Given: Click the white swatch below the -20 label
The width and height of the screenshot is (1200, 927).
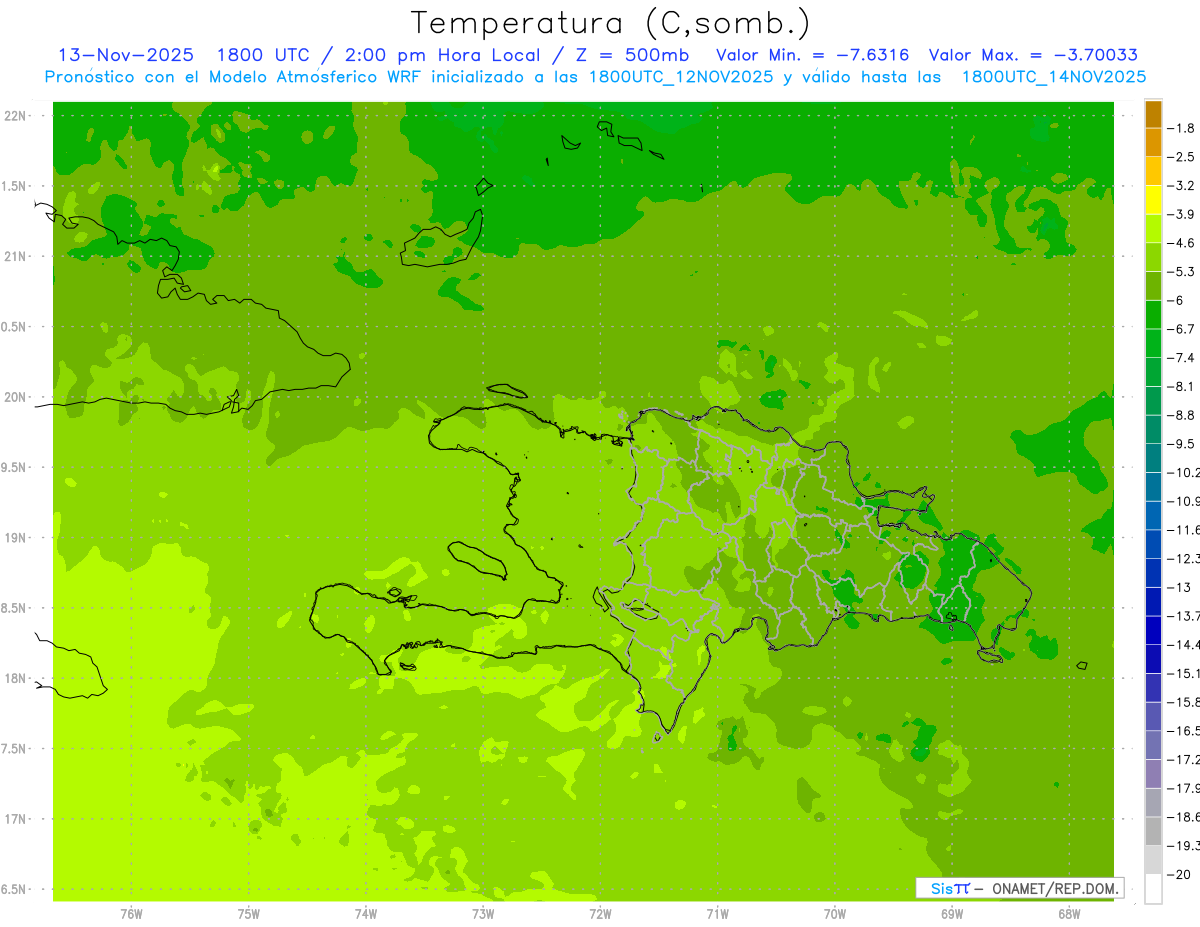Looking at the screenshot, I should [x=1153, y=889].
